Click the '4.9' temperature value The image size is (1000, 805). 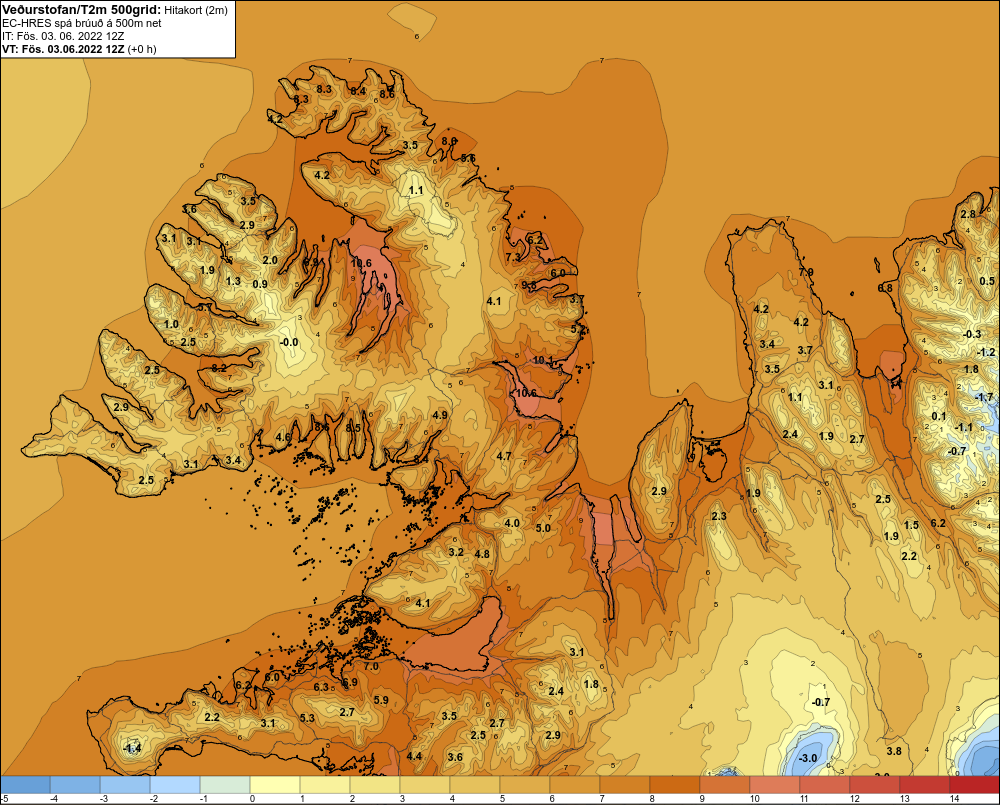440,415
